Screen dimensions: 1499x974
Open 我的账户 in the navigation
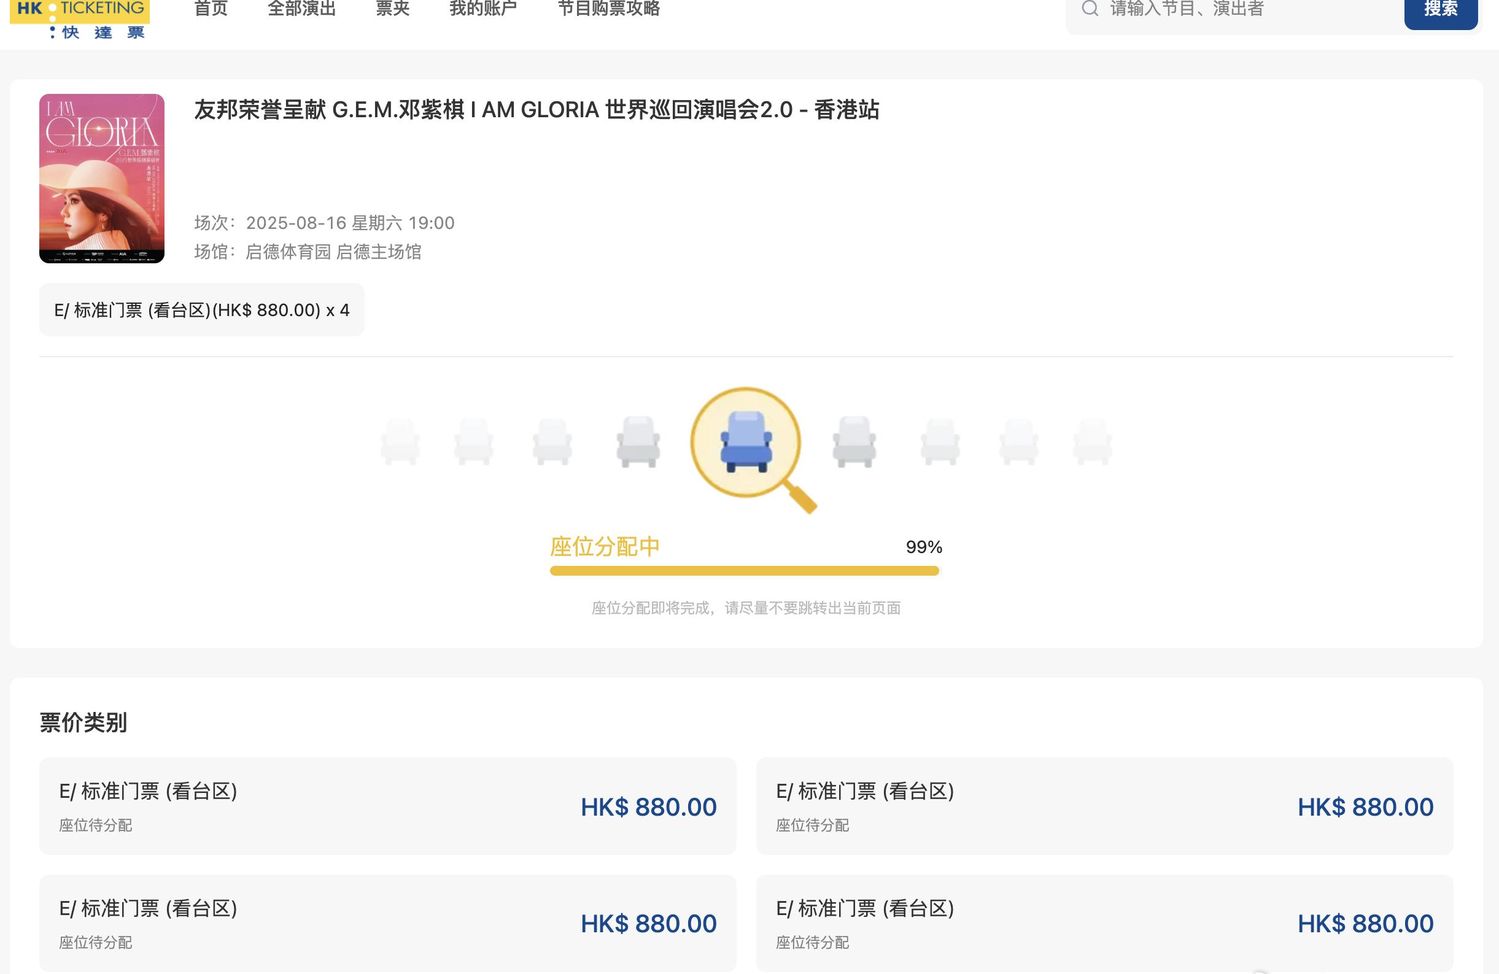pyautogui.click(x=483, y=9)
